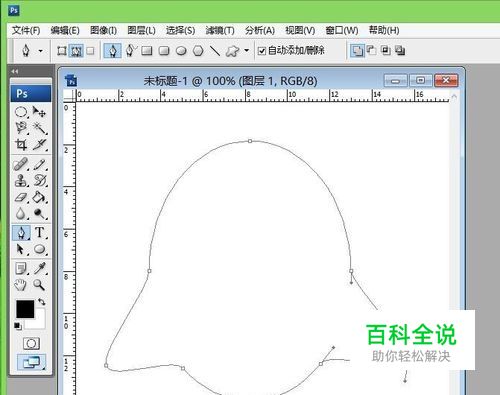Image resolution: width=500 pixels, height=395 pixels.
Task: Open the pen tool preset dropdown arrow
Action: tap(40, 51)
